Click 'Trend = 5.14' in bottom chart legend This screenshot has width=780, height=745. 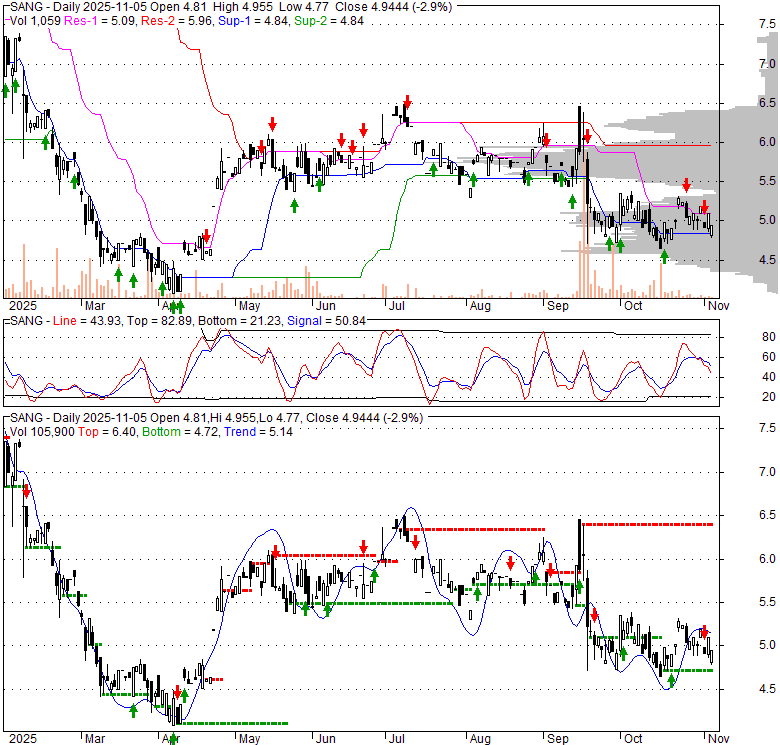[x=258, y=432]
